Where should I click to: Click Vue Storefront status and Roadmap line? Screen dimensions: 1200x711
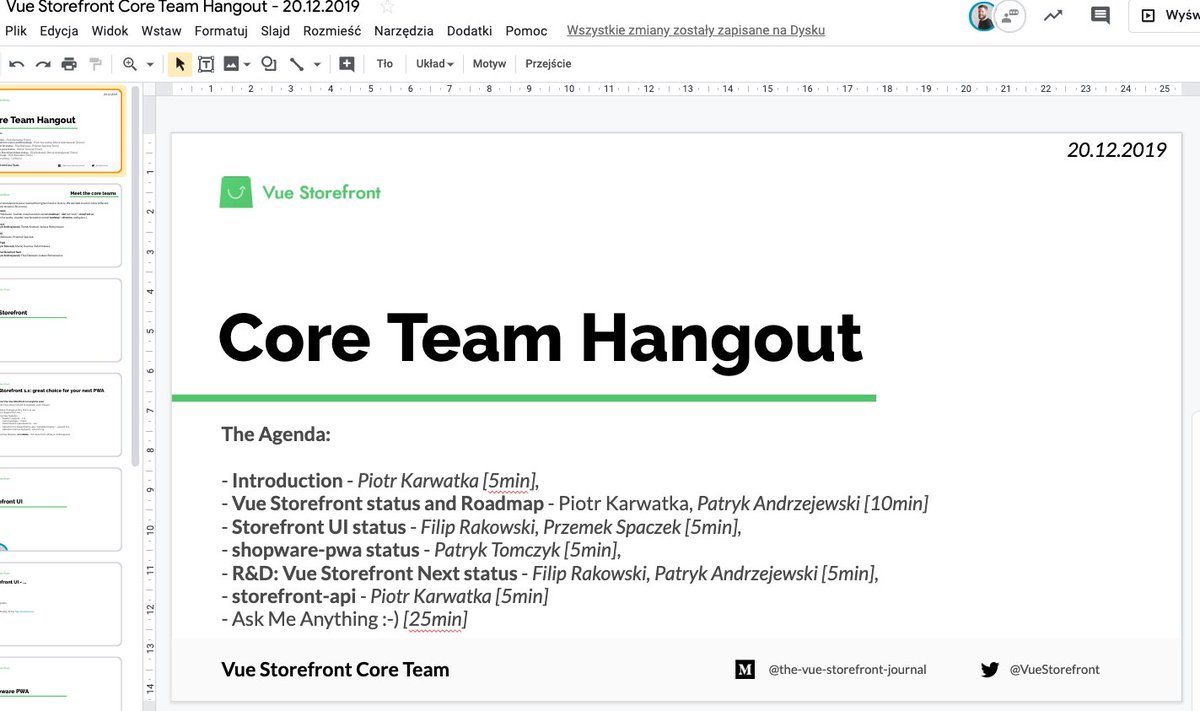pos(575,504)
